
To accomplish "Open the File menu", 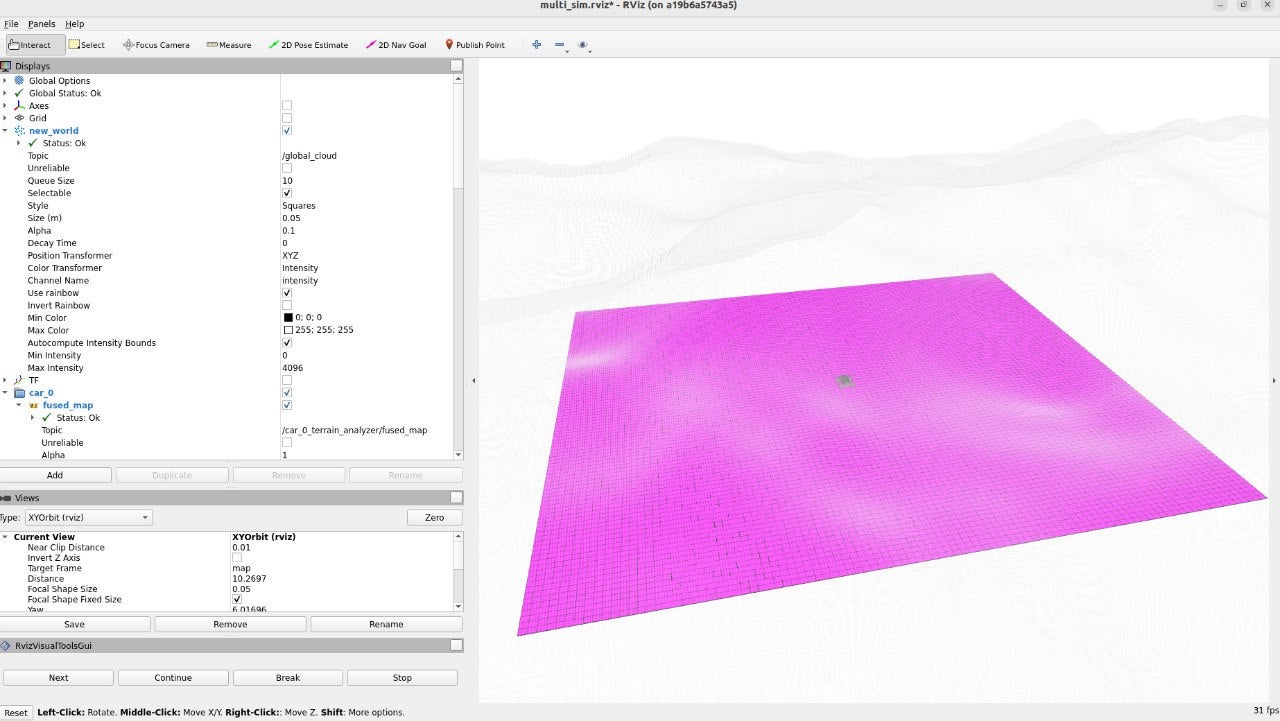I will 11,24.
